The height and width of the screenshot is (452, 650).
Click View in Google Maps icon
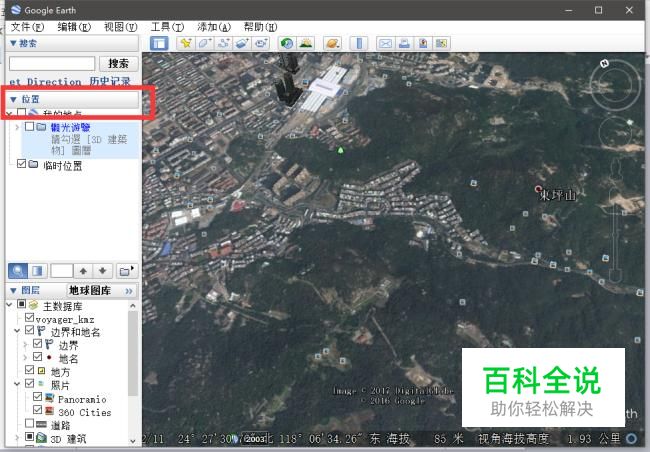(441, 43)
